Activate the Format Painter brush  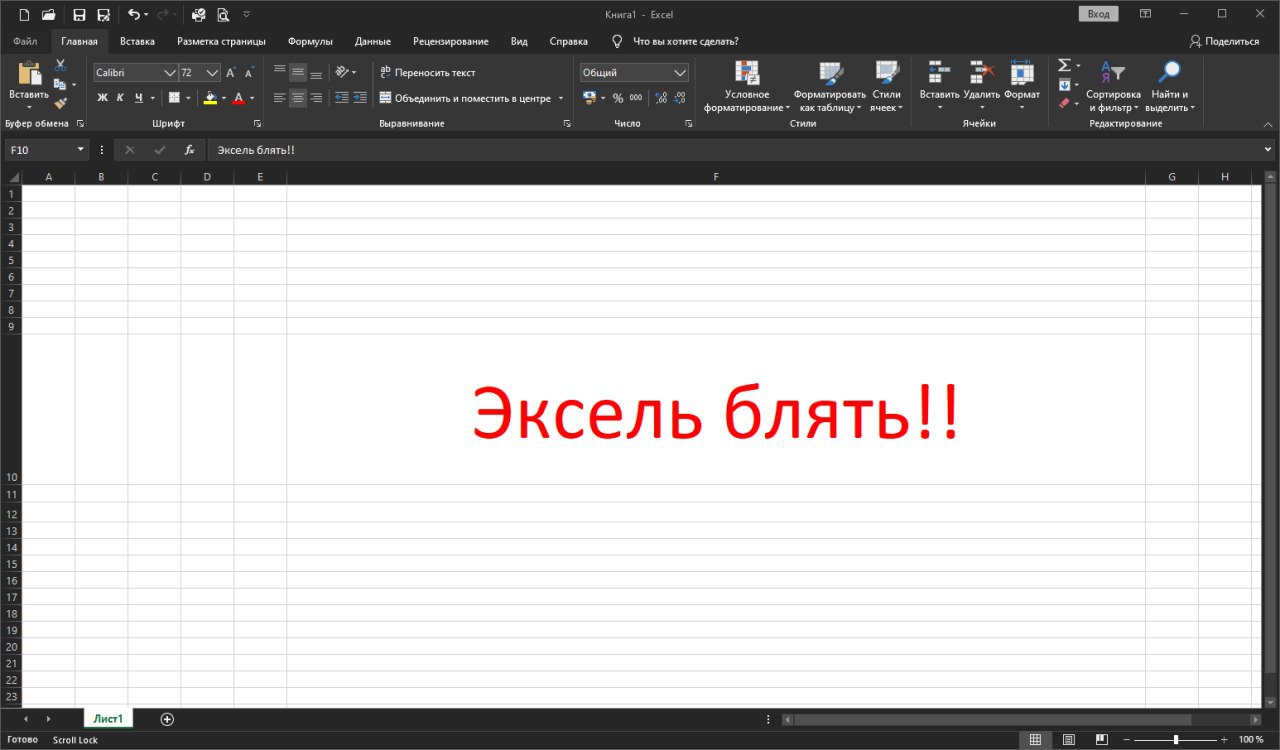click(60, 103)
